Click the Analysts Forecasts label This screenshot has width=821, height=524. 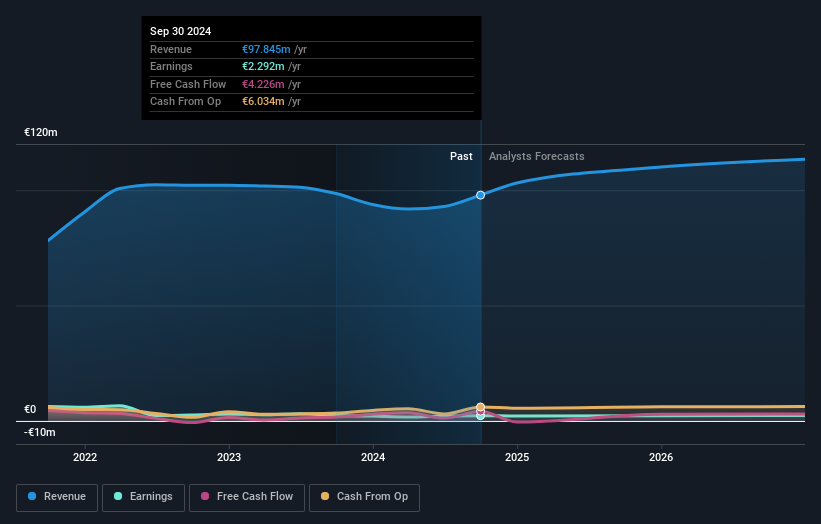point(537,157)
